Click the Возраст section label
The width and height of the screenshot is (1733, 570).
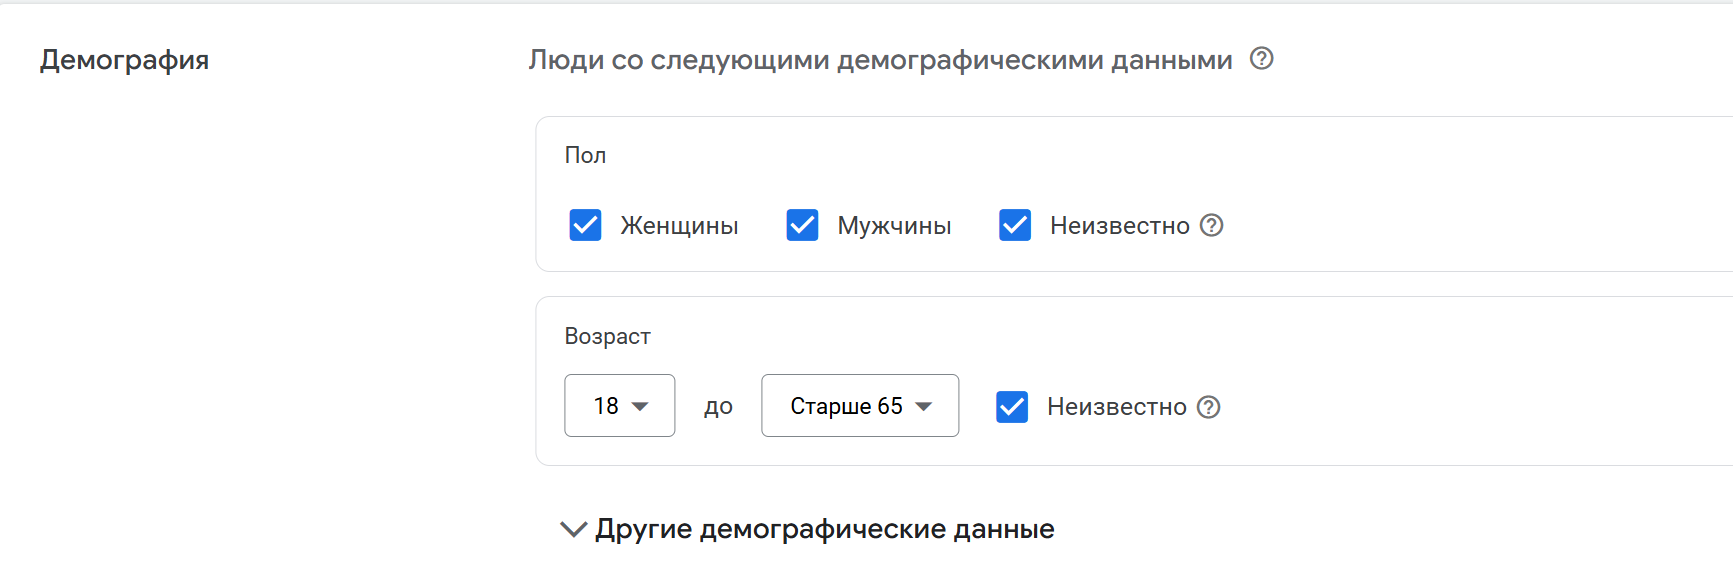[607, 336]
